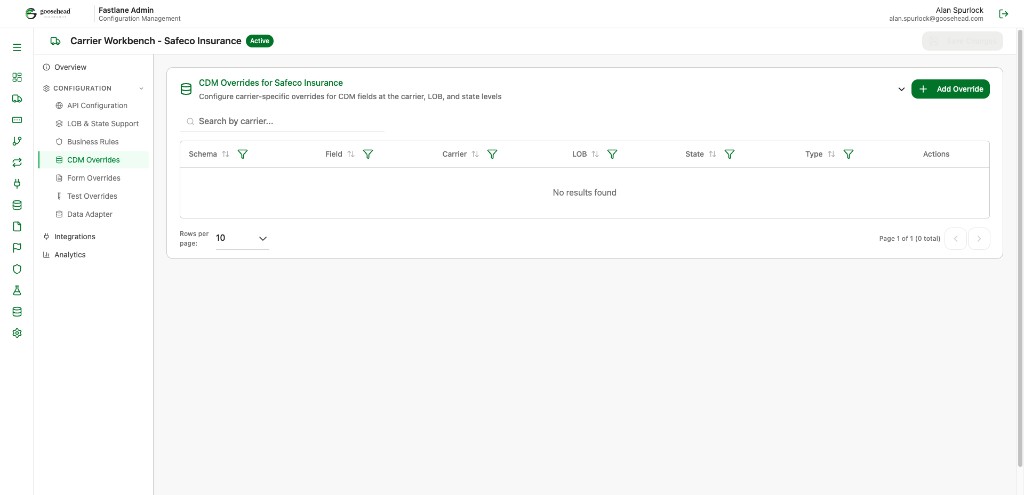Open the database icon just below the plug icon

[x=17, y=205]
